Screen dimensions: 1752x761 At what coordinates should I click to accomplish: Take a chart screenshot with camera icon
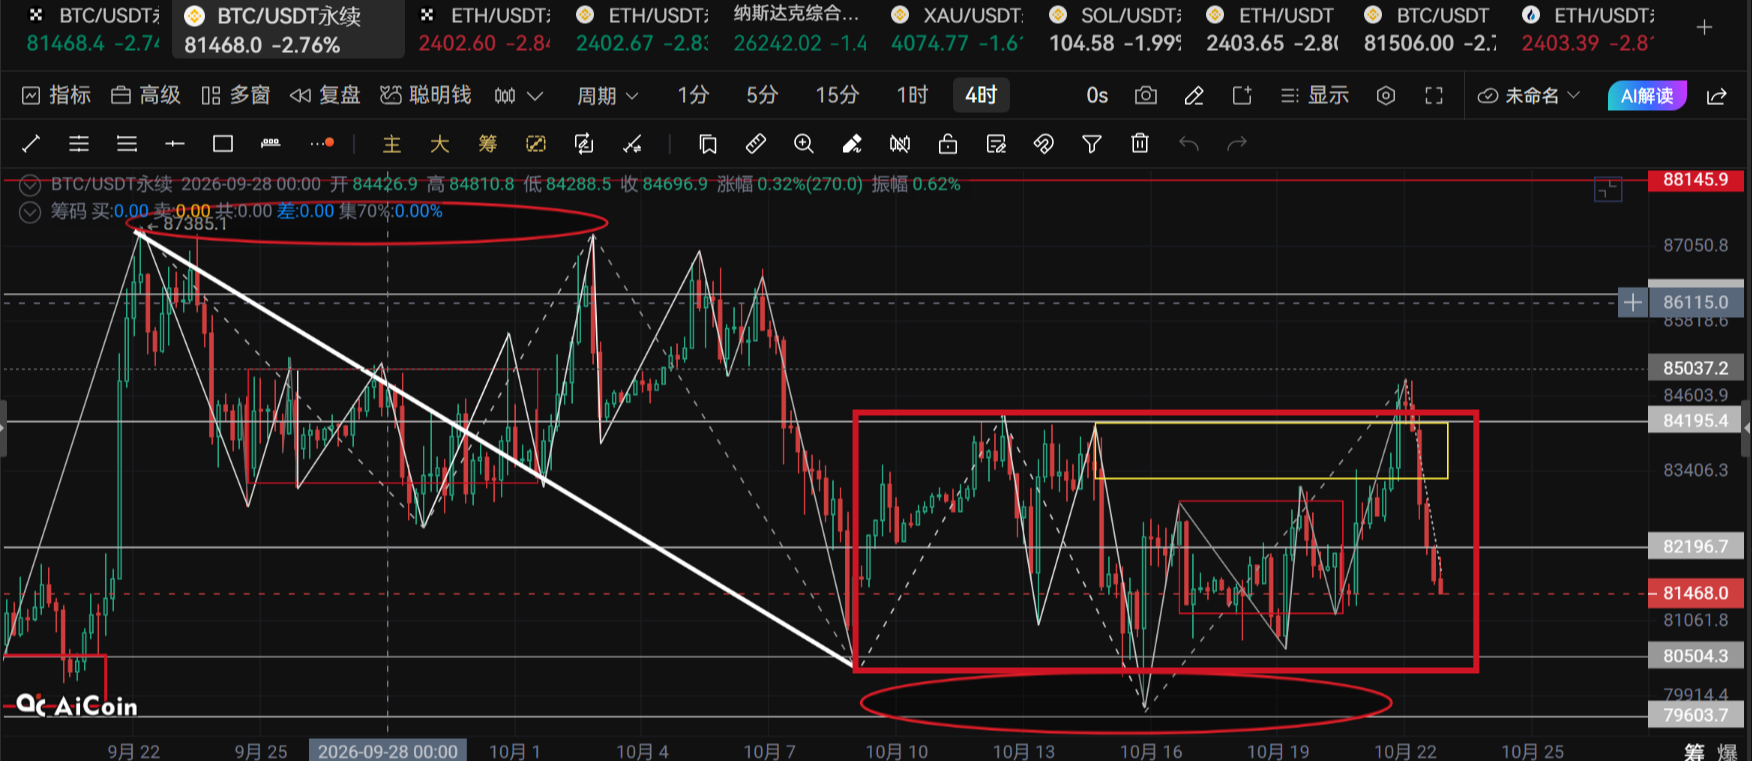1146,95
